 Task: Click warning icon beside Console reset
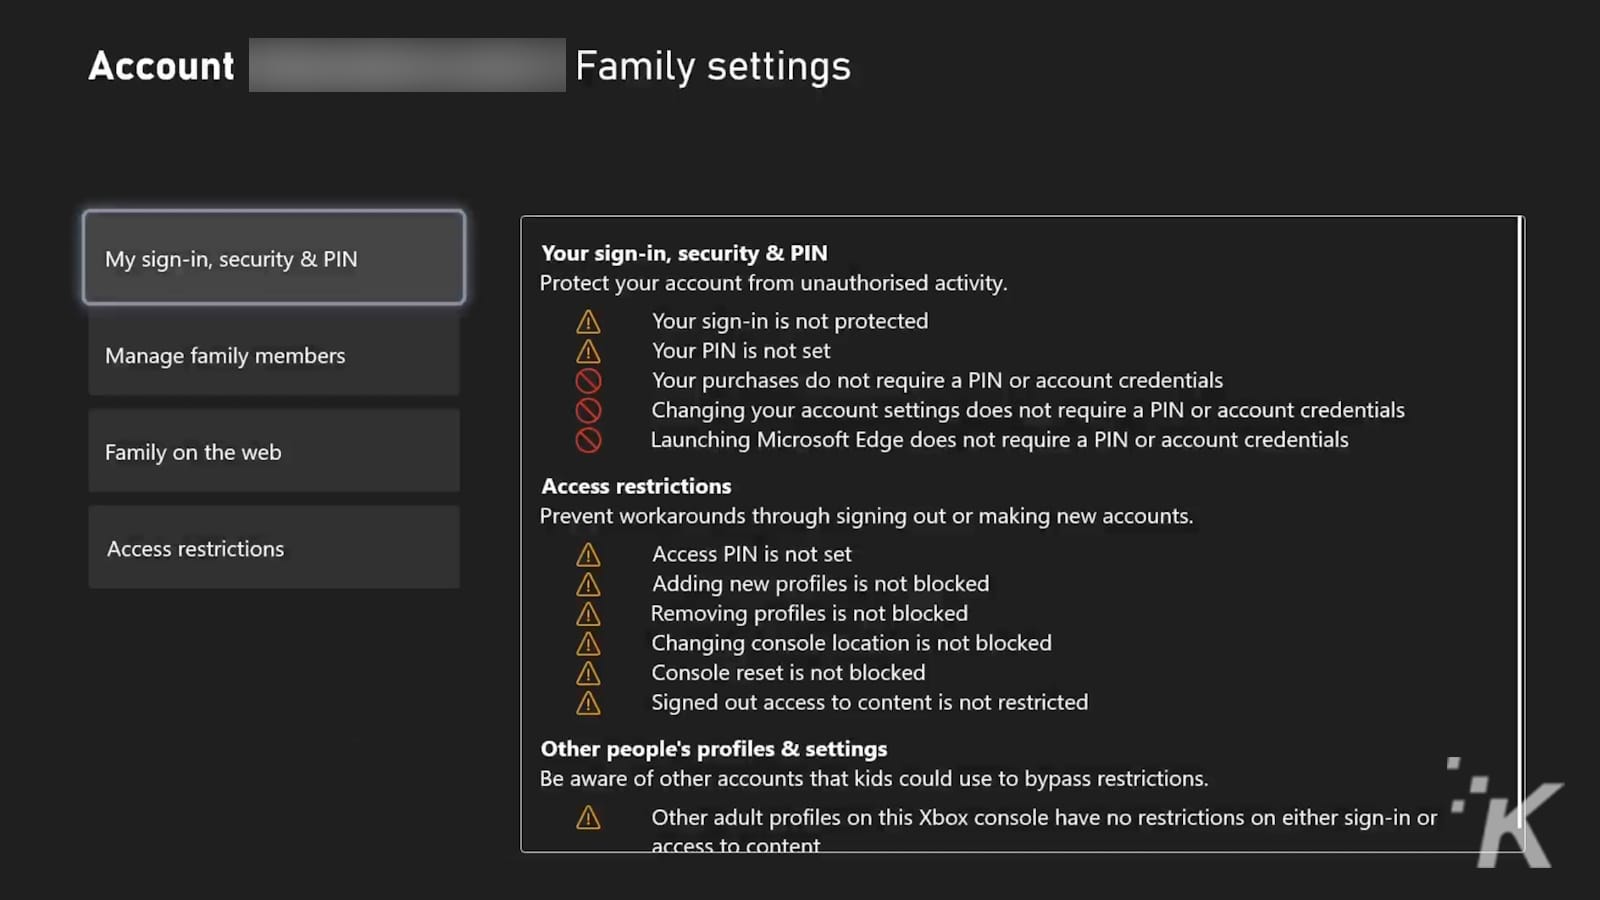[588, 673]
